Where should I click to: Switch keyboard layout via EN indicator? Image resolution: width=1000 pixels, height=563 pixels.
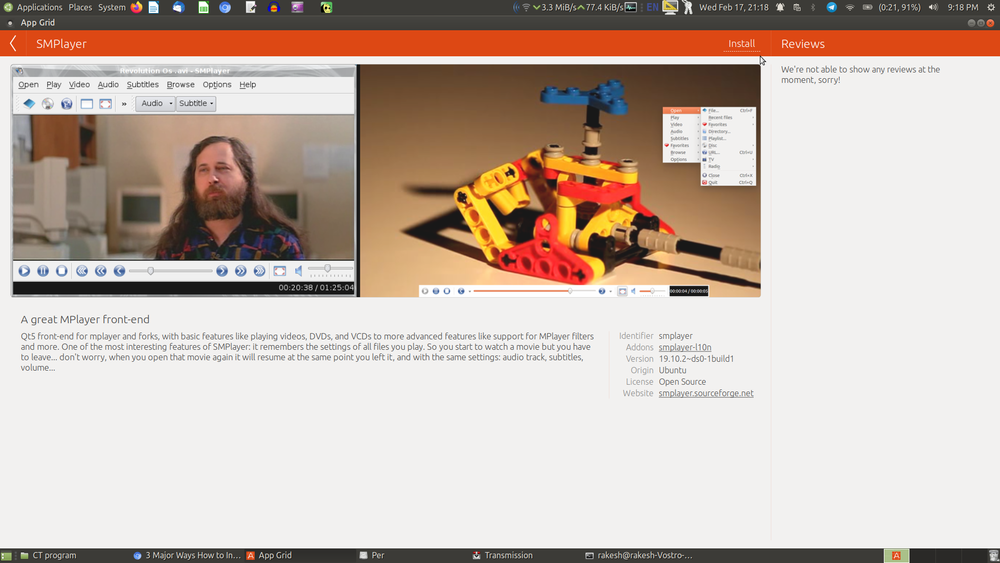click(652, 7)
